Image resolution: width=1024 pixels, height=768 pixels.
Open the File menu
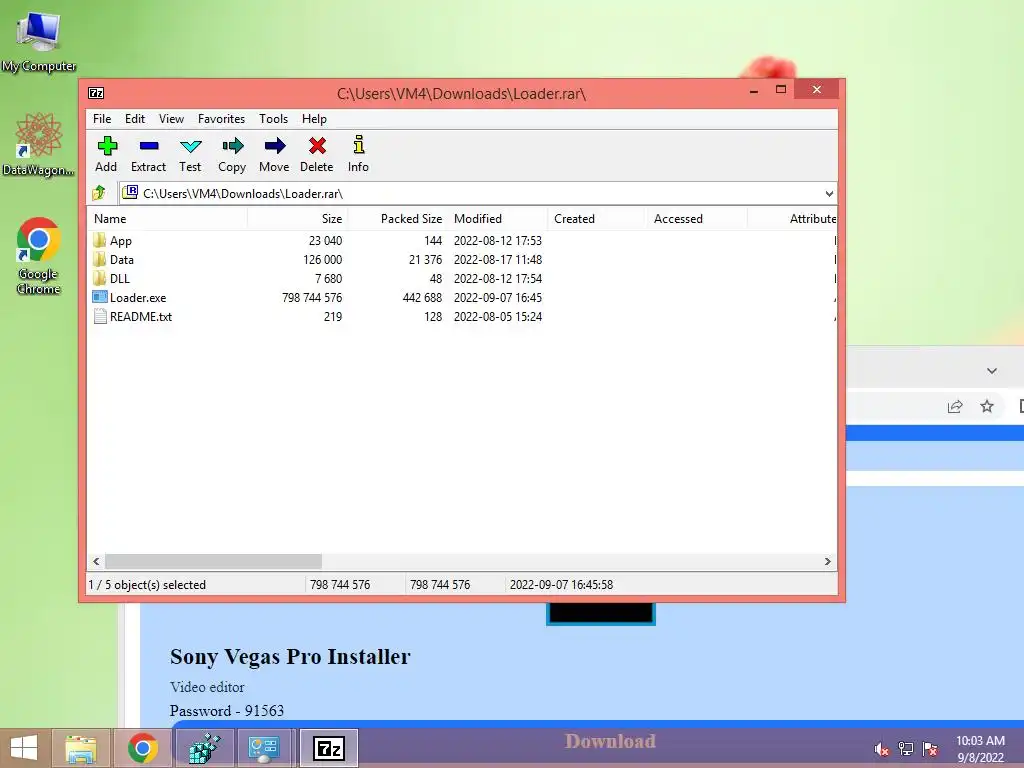click(102, 119)
